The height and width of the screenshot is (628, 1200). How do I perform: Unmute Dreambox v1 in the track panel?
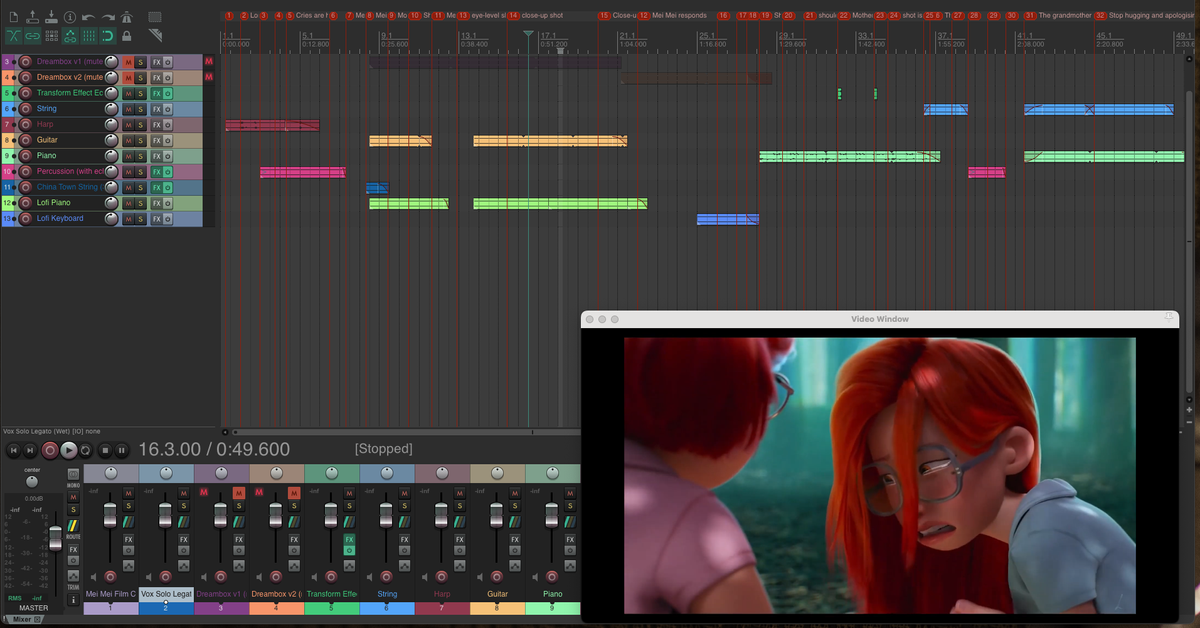(128, 62)
